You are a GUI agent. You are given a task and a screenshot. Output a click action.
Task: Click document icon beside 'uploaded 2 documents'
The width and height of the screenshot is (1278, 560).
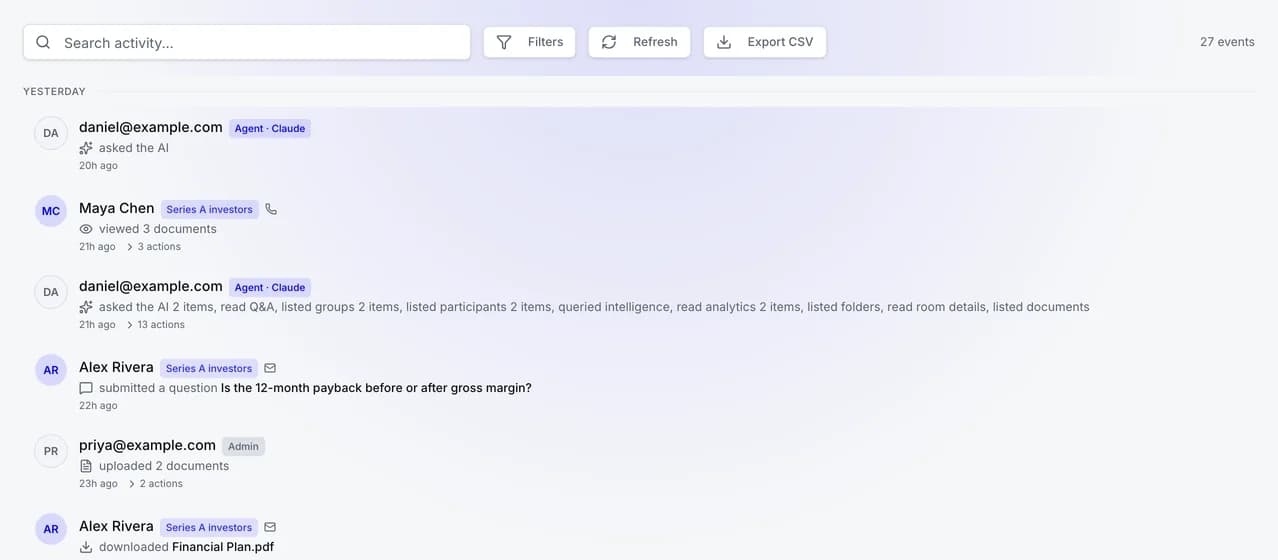click(86, 466)
